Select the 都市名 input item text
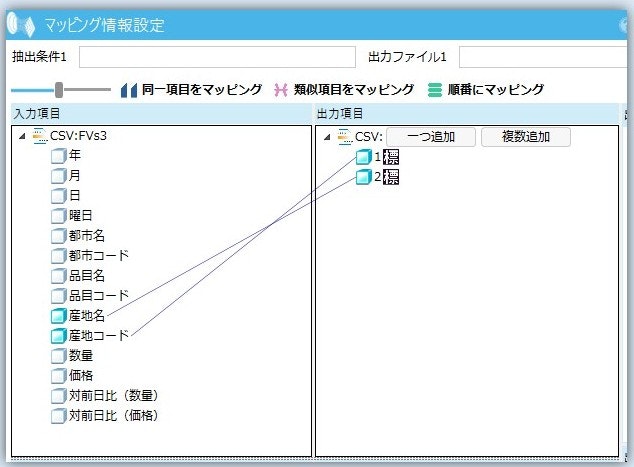This screenshot has height=467, width=634. [87, 235]
